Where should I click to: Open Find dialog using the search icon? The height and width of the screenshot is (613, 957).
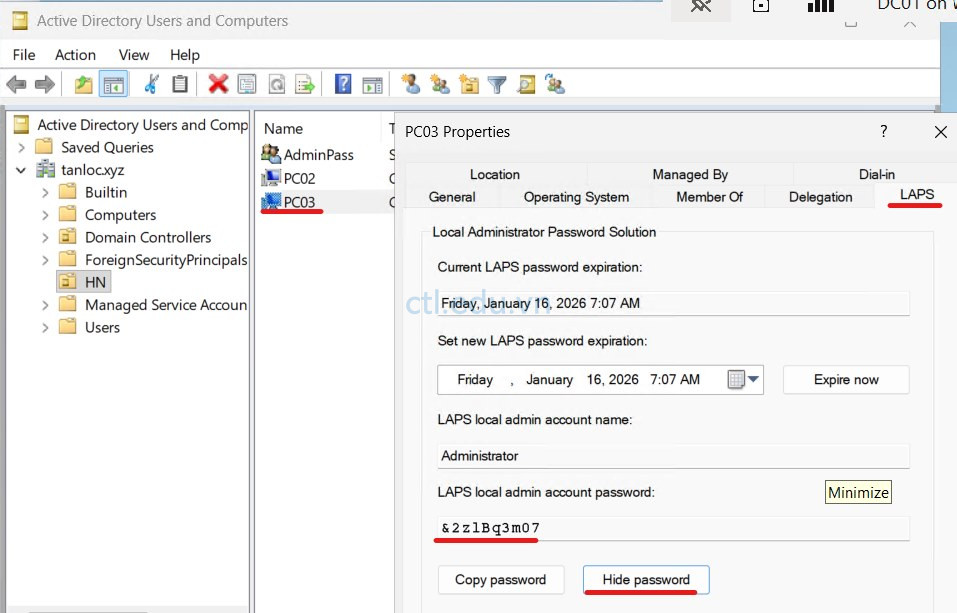pyautogui.click(x=525, y=84)
